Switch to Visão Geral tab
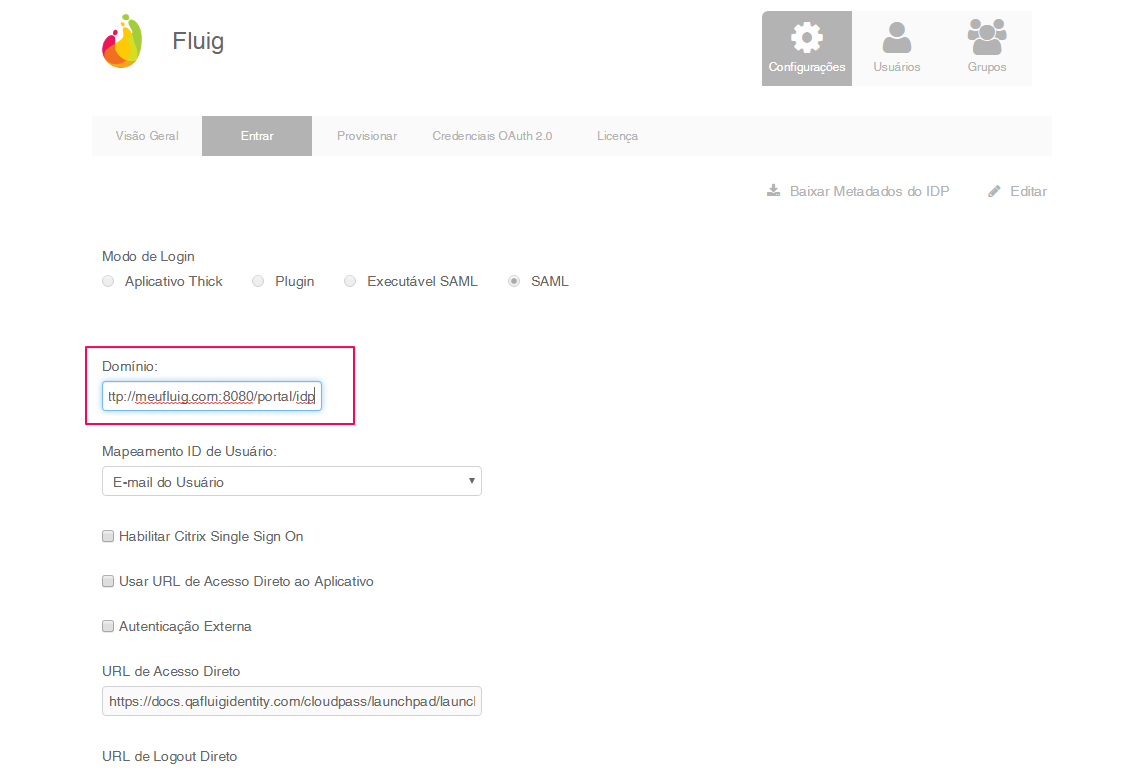Viewport: 1135px width, 771px height. 147,136
